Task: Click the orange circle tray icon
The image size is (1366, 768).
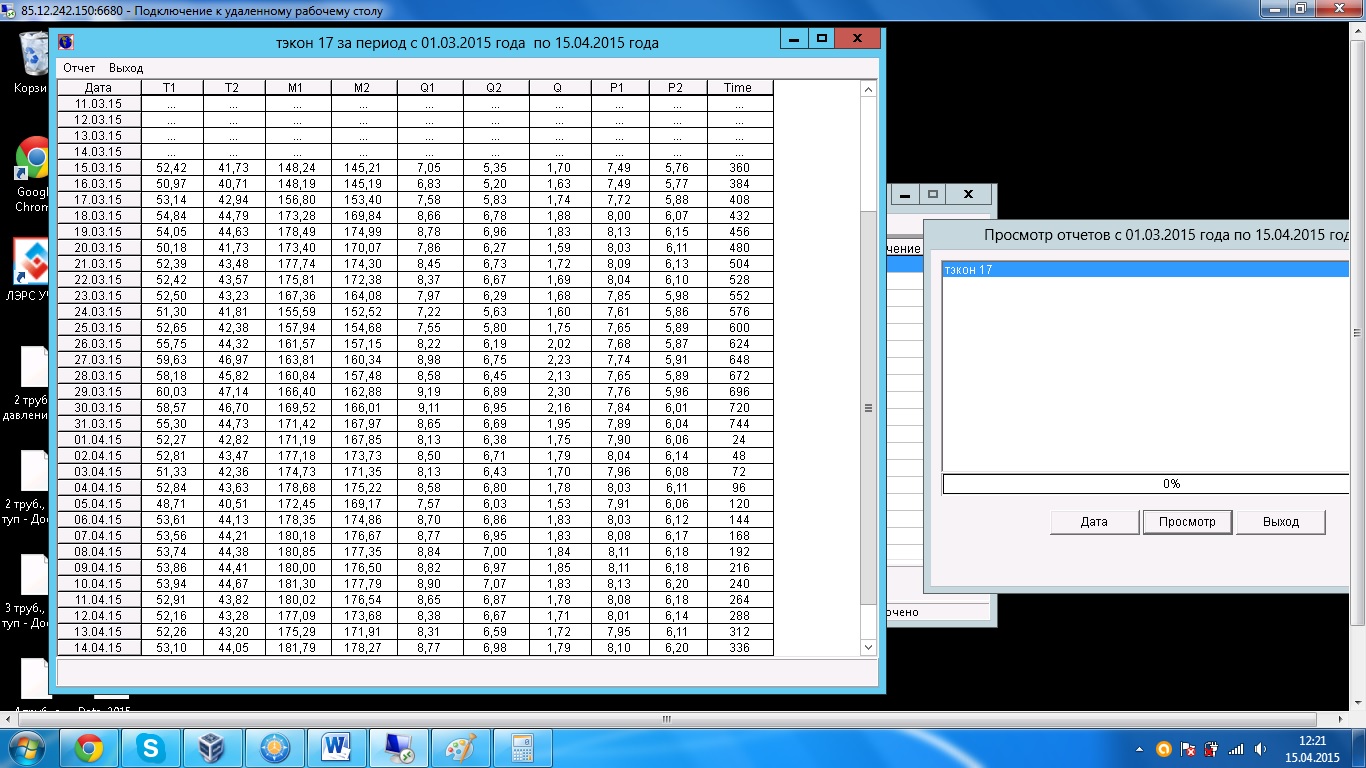Action: (1164, 749)
